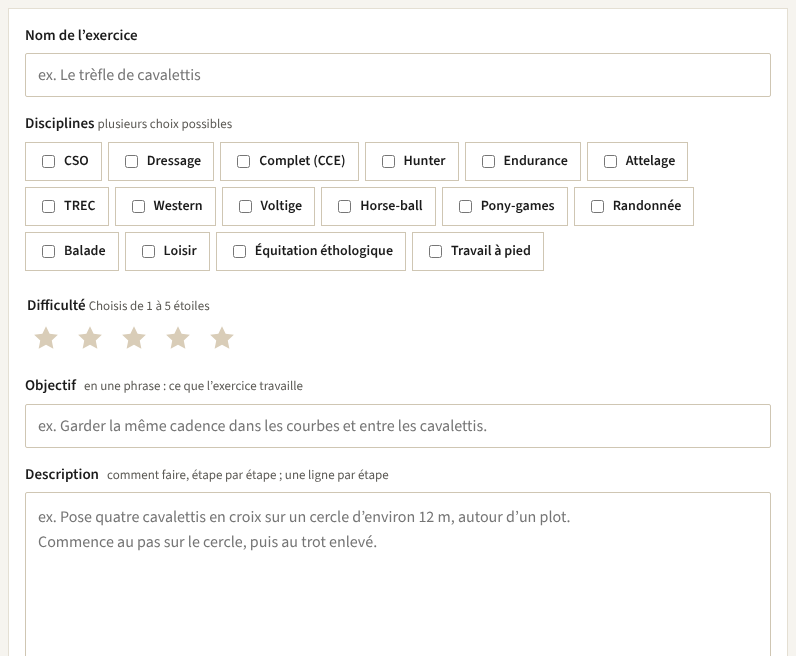Click the 'Description' label
796x656 pixels.
pos(62,474)
